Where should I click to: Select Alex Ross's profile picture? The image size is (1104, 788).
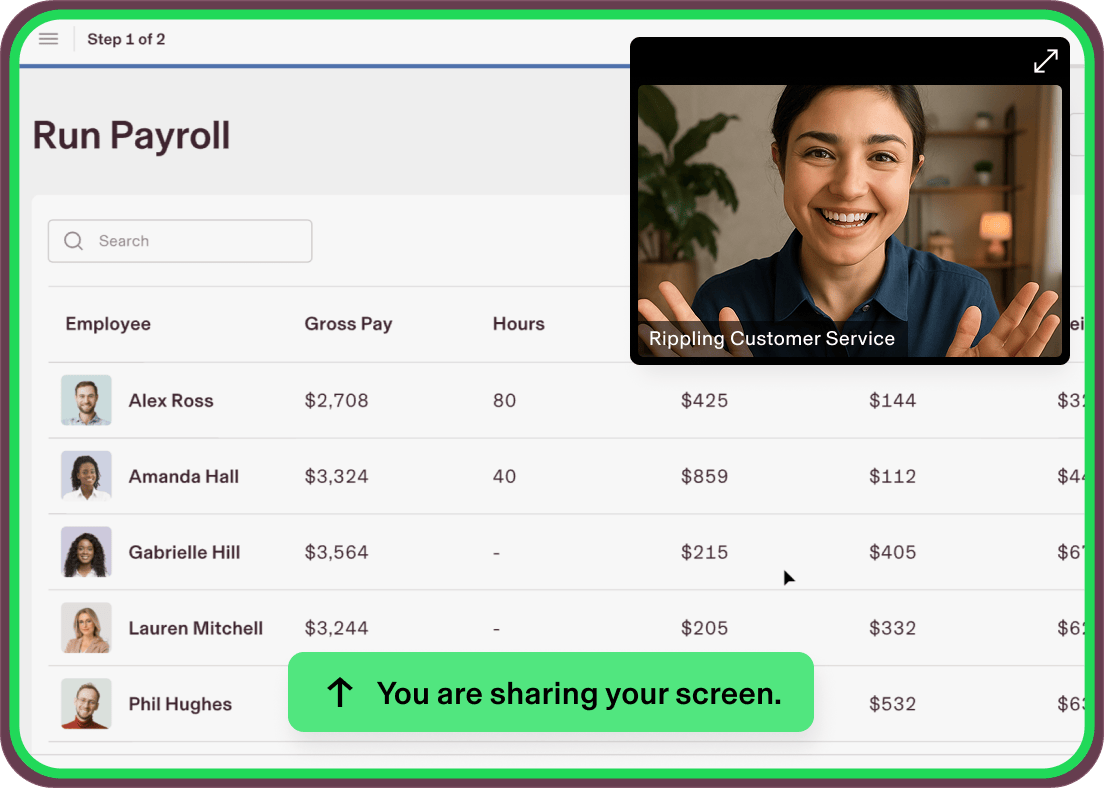(x=86, y=400)
